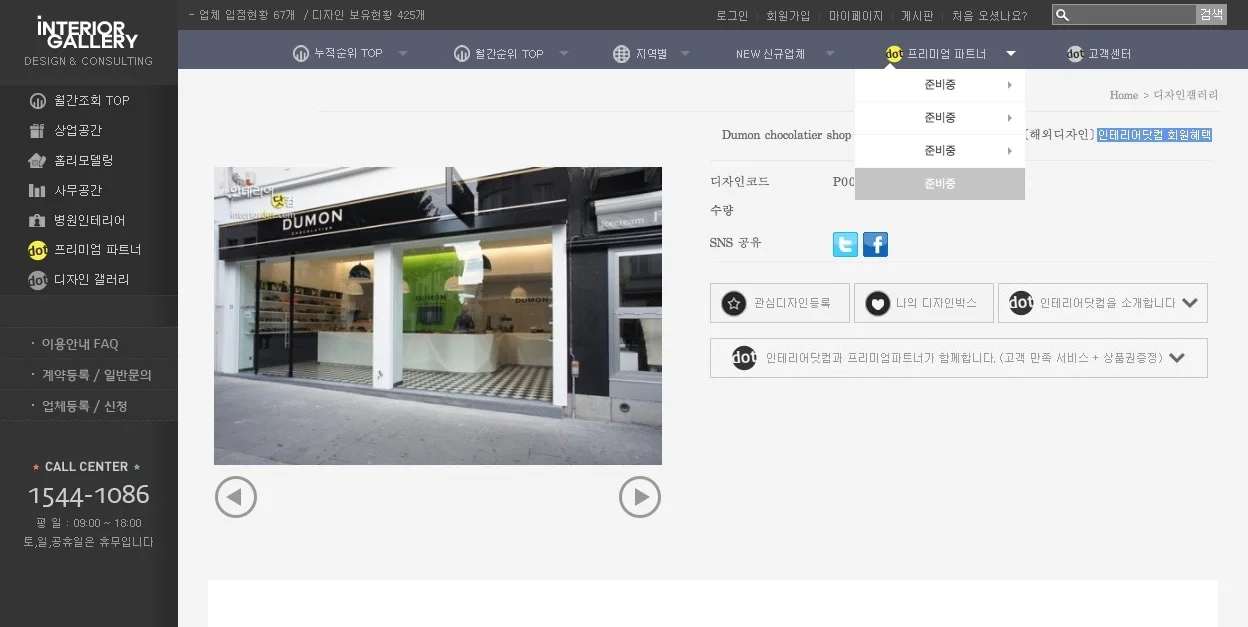Click the 사무공간 buildings icon
Viewport: 1248px width, 627px height.
[38, 191]
